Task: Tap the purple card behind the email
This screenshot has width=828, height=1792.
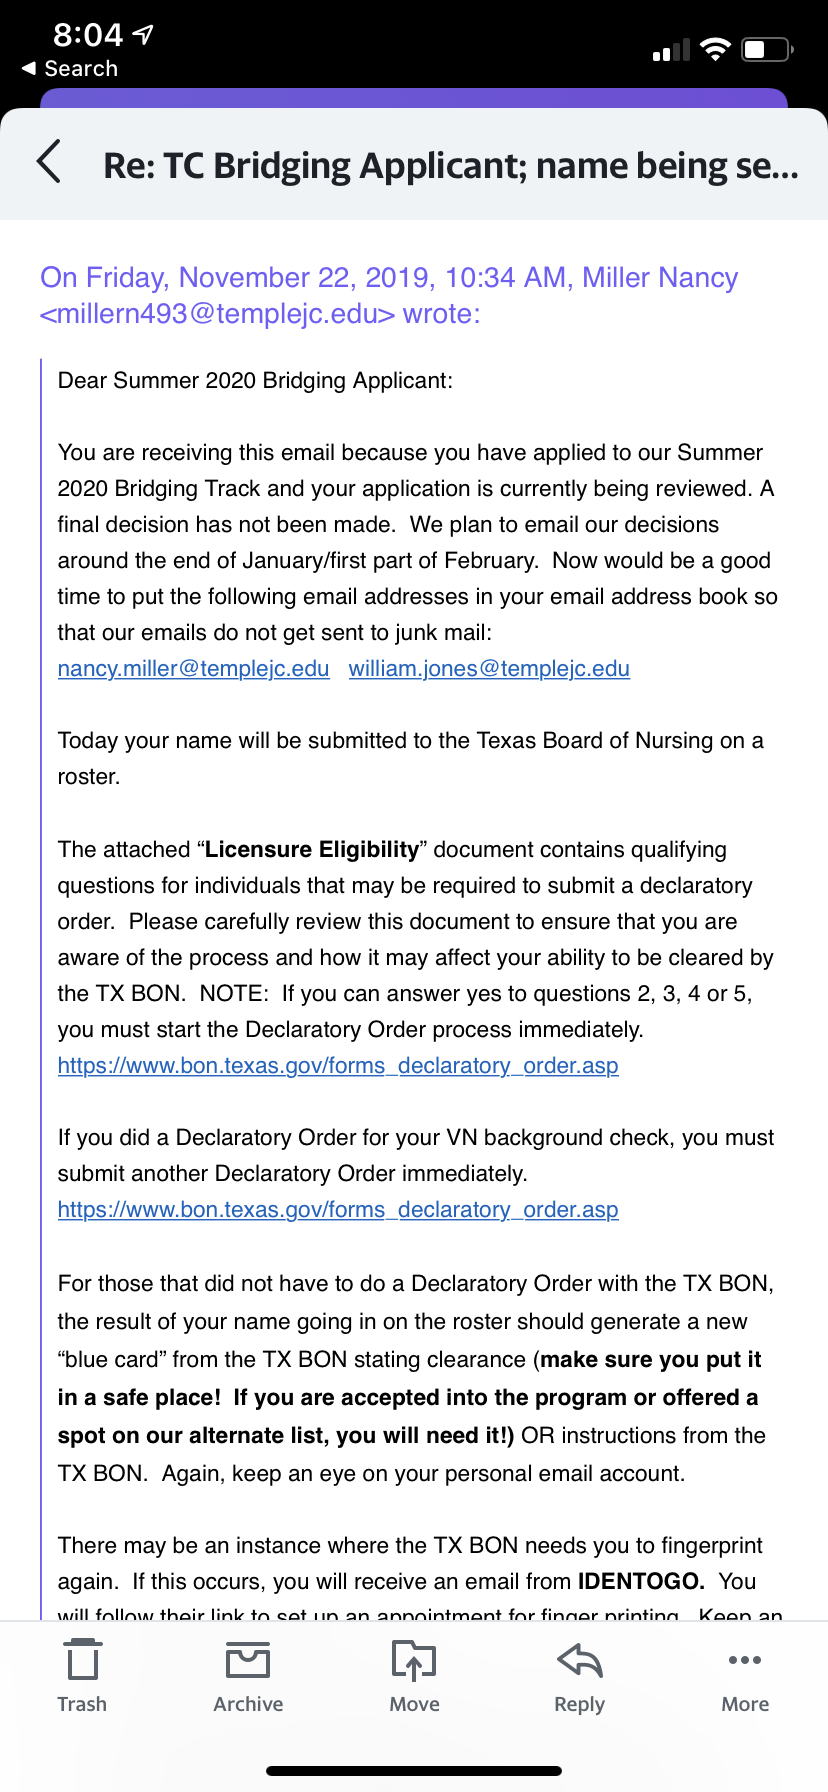Action: tap(414, 97)
